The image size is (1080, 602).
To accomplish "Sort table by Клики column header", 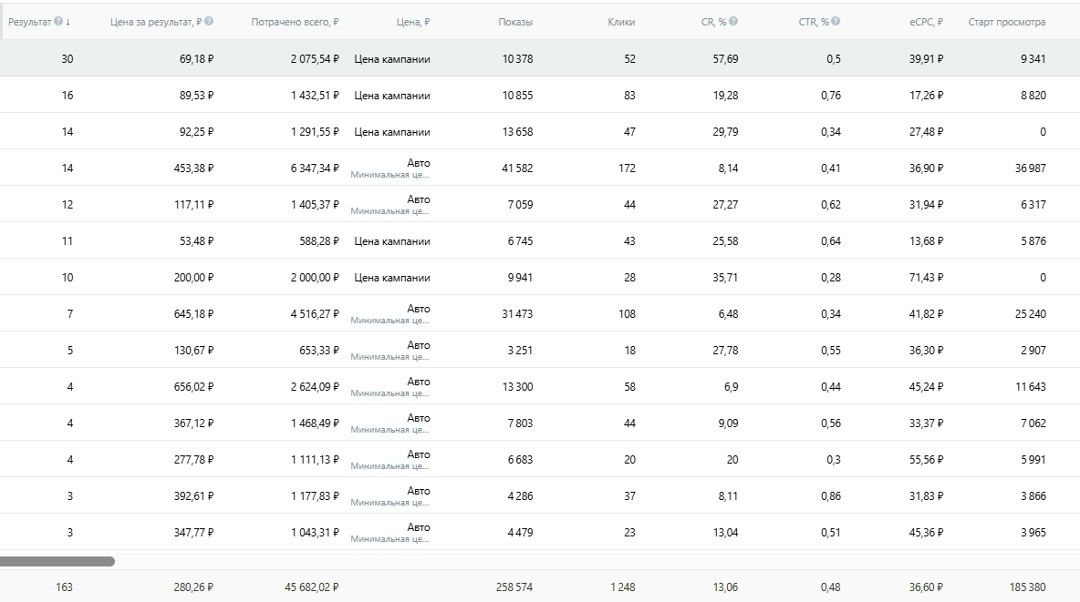I will (x=621, y=22).
